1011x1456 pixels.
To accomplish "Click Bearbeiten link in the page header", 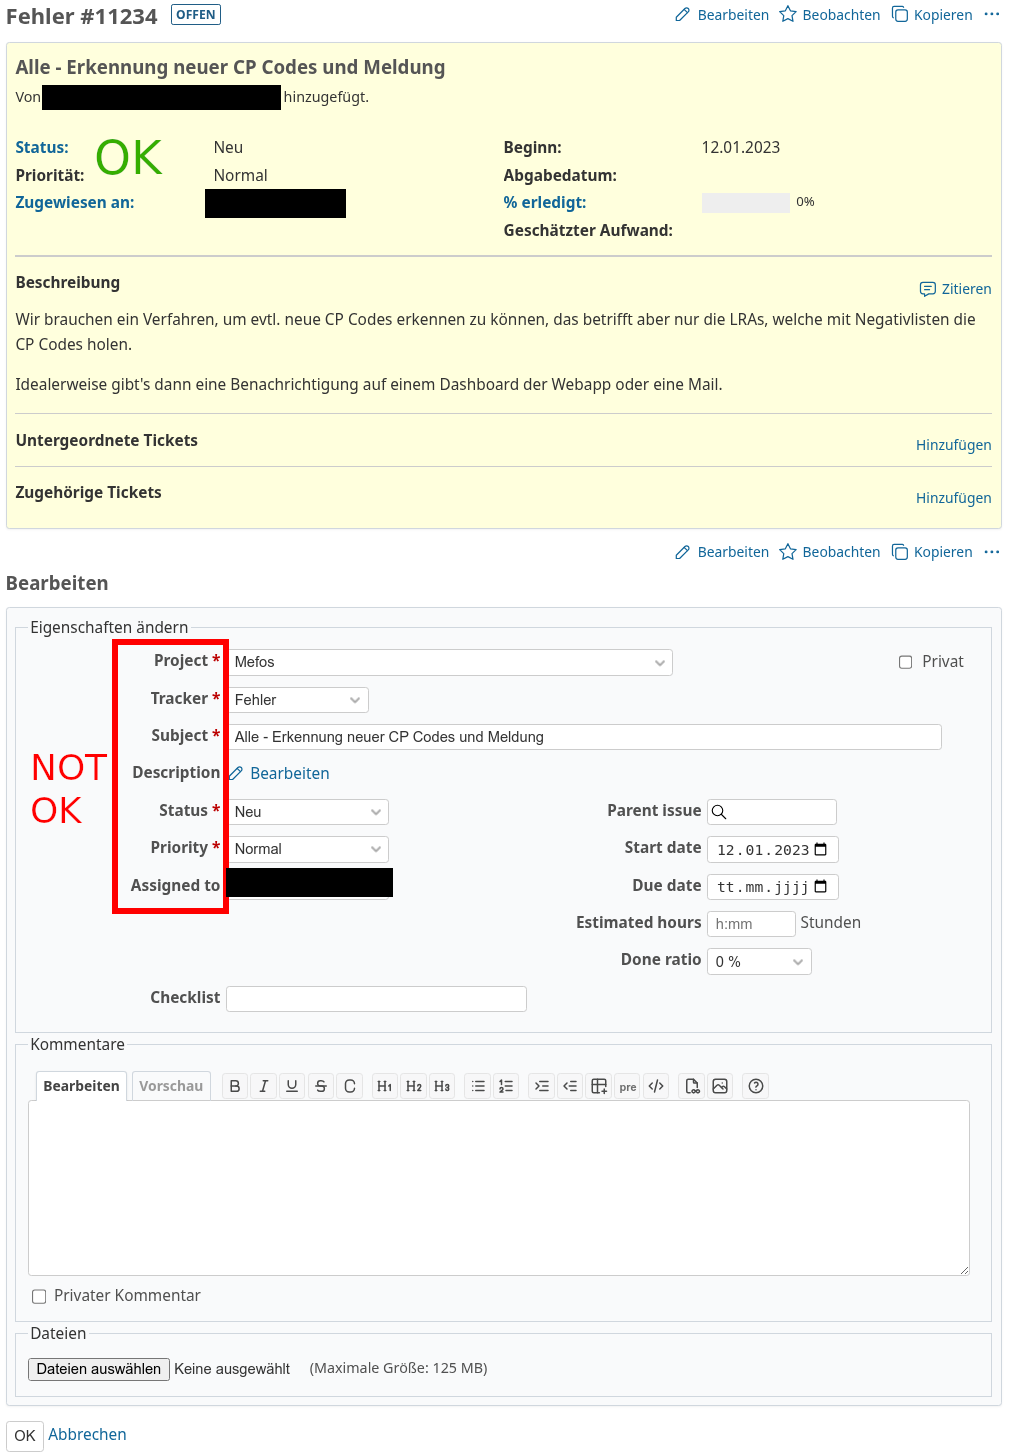I will pyautogui.click(x=722, y=15).
